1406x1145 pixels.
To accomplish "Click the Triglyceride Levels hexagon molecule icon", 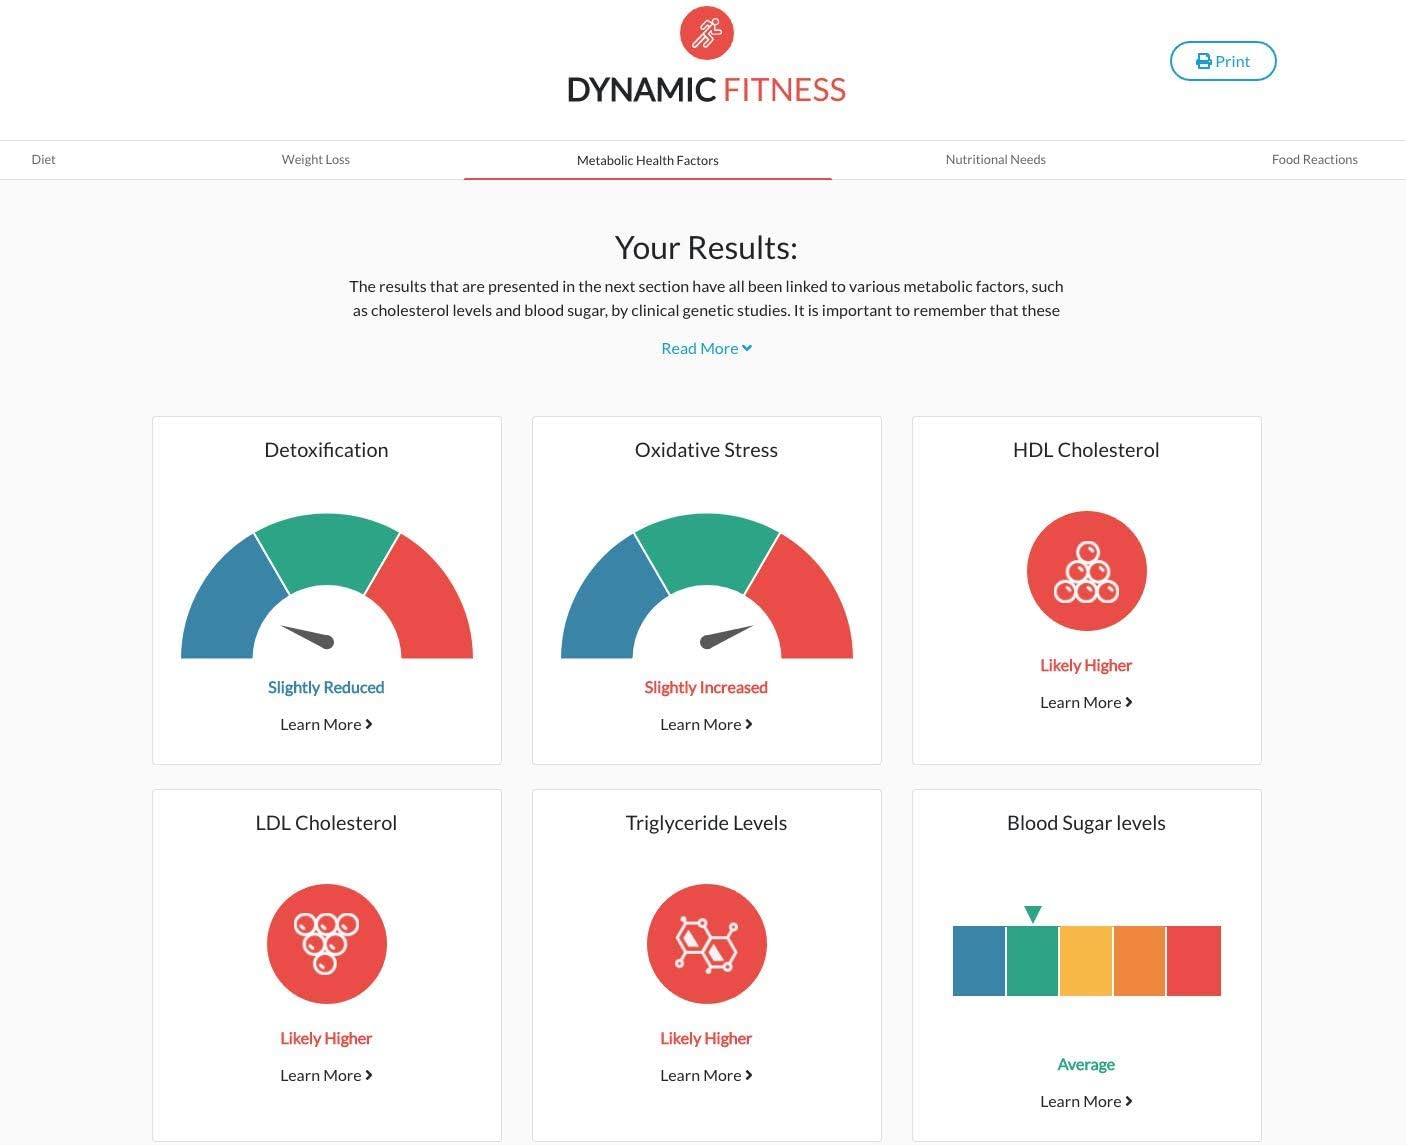I will [706, 943].
